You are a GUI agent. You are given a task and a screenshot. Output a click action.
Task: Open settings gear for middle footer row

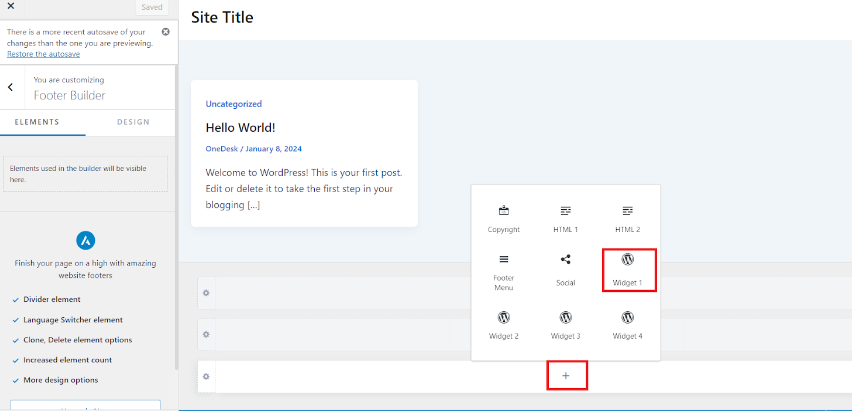click(206, 334)
